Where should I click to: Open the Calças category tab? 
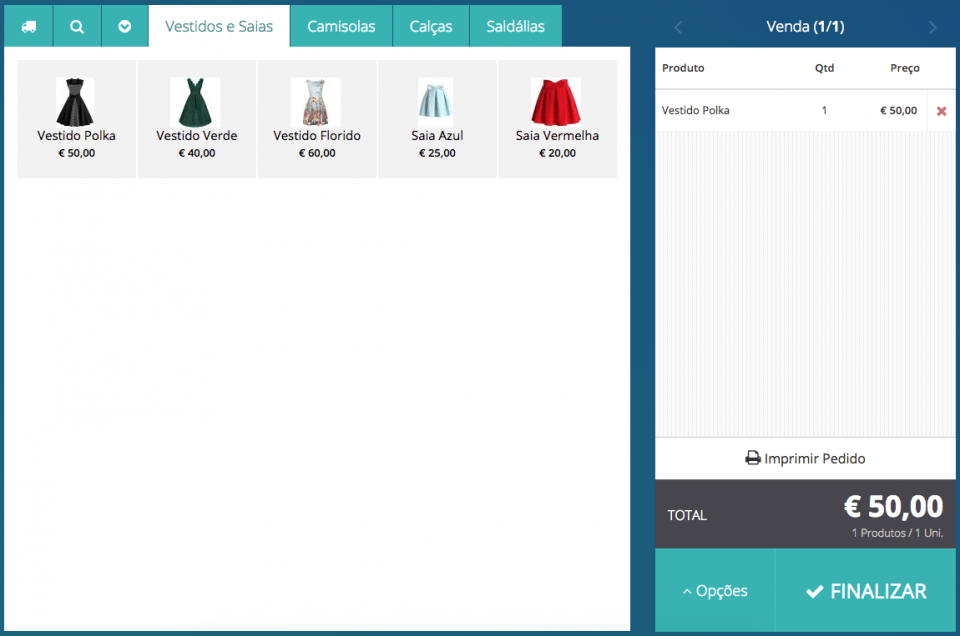point(430,27)
